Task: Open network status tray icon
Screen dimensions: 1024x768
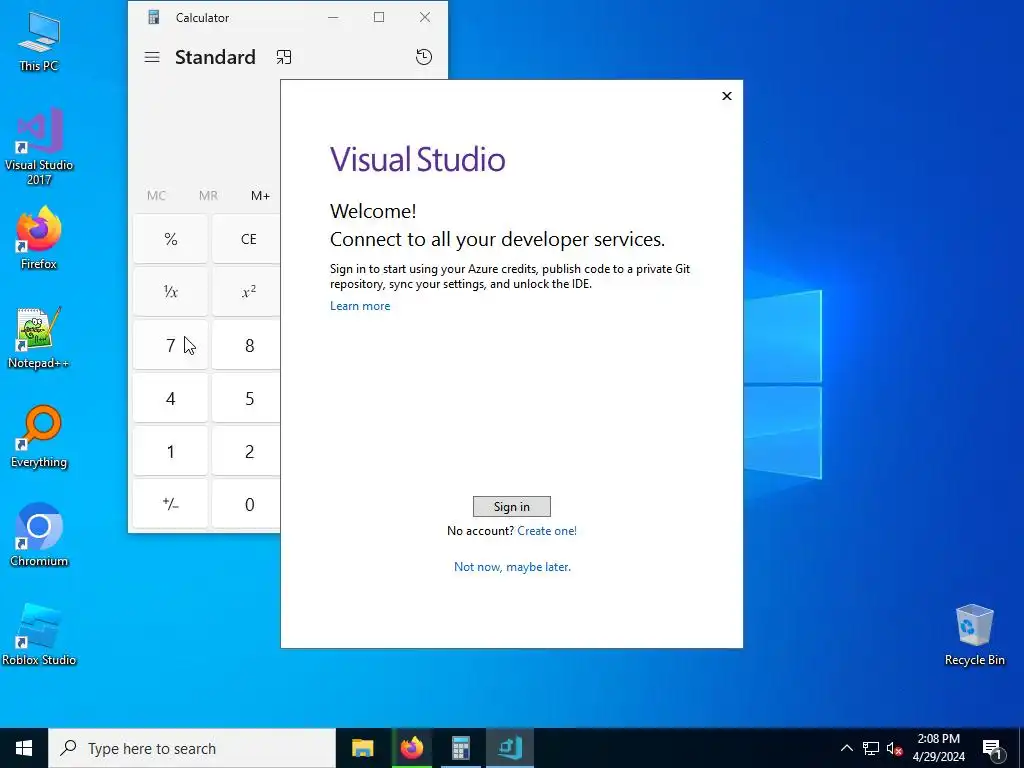Action: (x=871, y=748)
